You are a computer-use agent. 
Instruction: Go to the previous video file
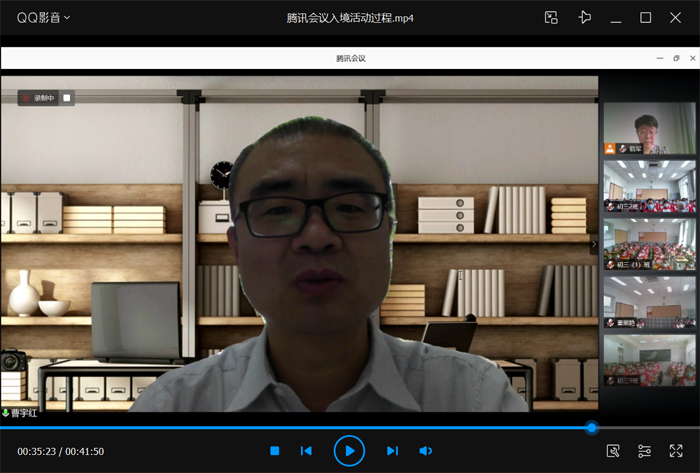click(306, 451)
